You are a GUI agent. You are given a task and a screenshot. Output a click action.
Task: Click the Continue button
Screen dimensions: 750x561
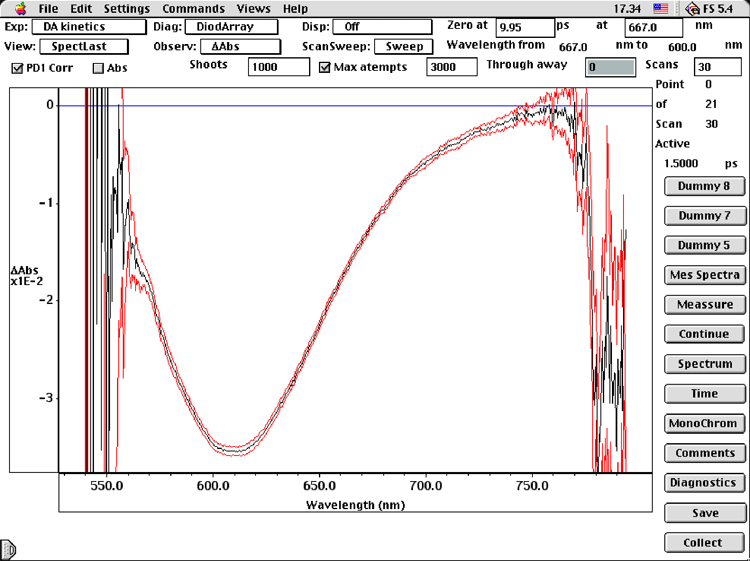tap(705, 334)
